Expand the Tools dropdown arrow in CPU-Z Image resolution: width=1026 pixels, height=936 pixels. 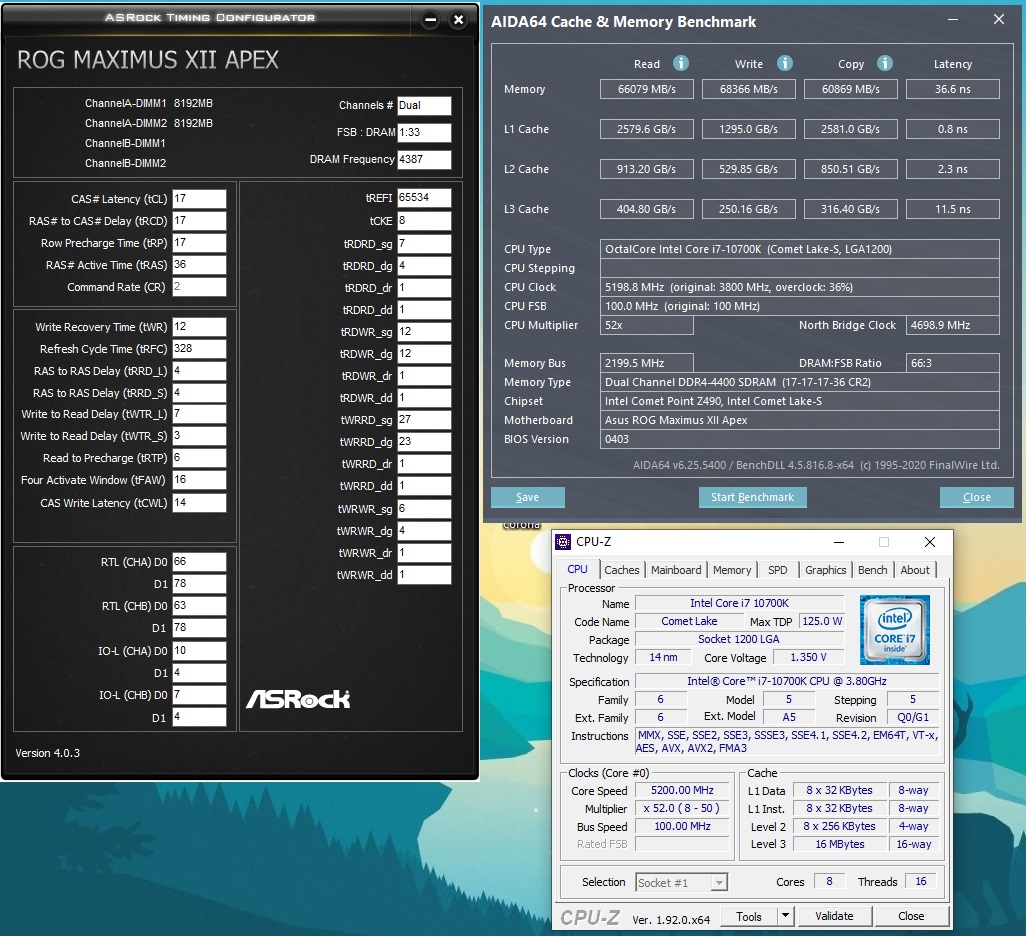[785, 916]
